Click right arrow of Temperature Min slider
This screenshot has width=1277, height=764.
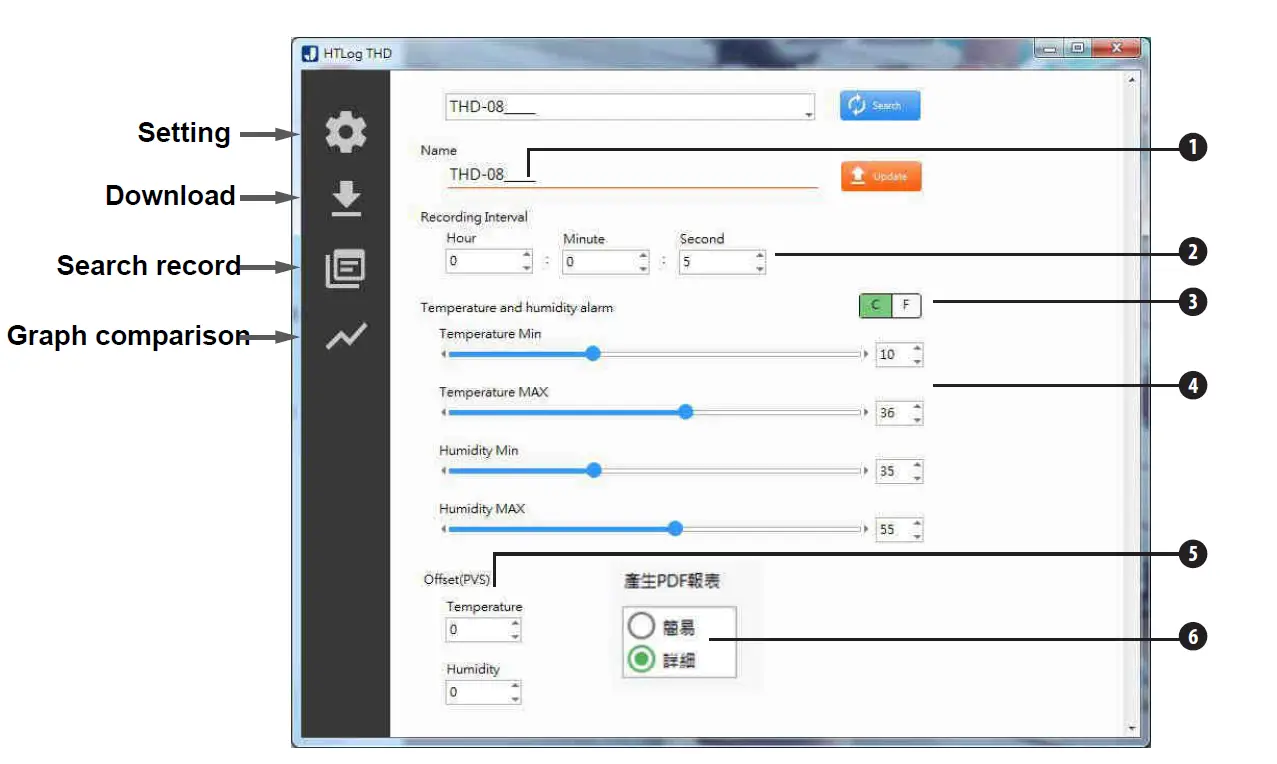tap(866, 354)
